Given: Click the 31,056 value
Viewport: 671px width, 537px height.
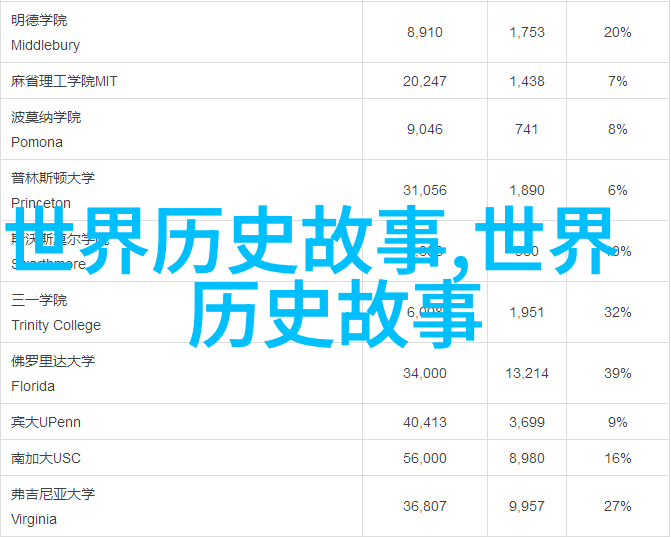Looking at the screenshot, I should (425, 190).
